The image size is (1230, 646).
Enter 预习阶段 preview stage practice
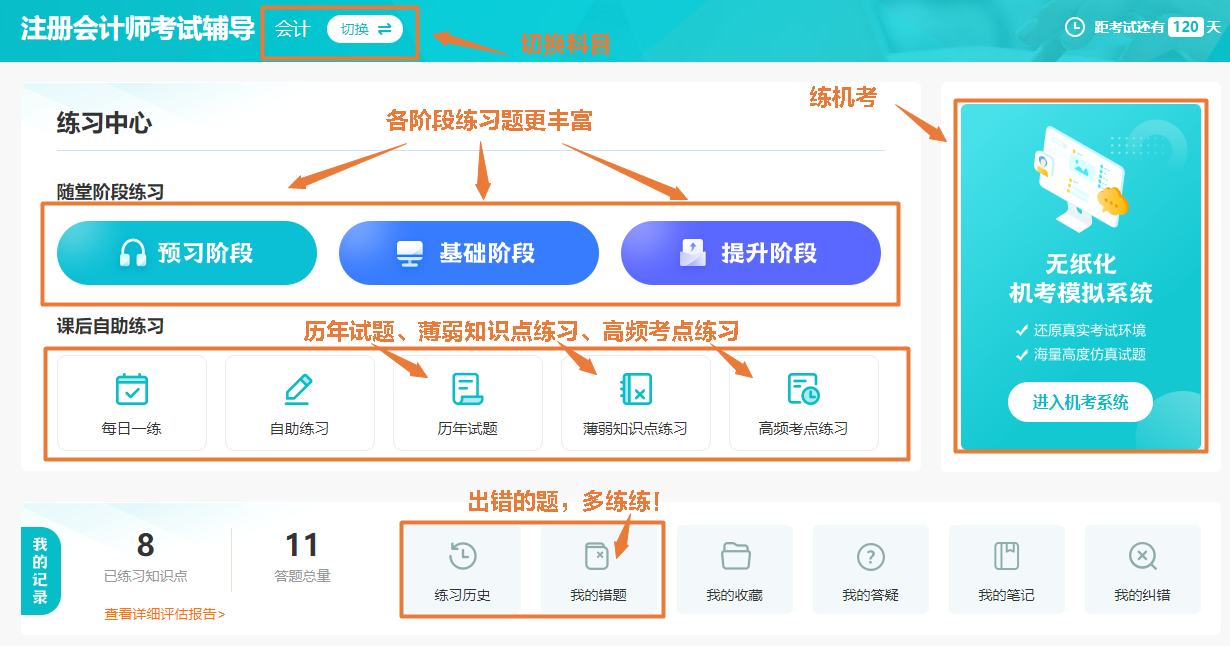(x=187, y=253)
